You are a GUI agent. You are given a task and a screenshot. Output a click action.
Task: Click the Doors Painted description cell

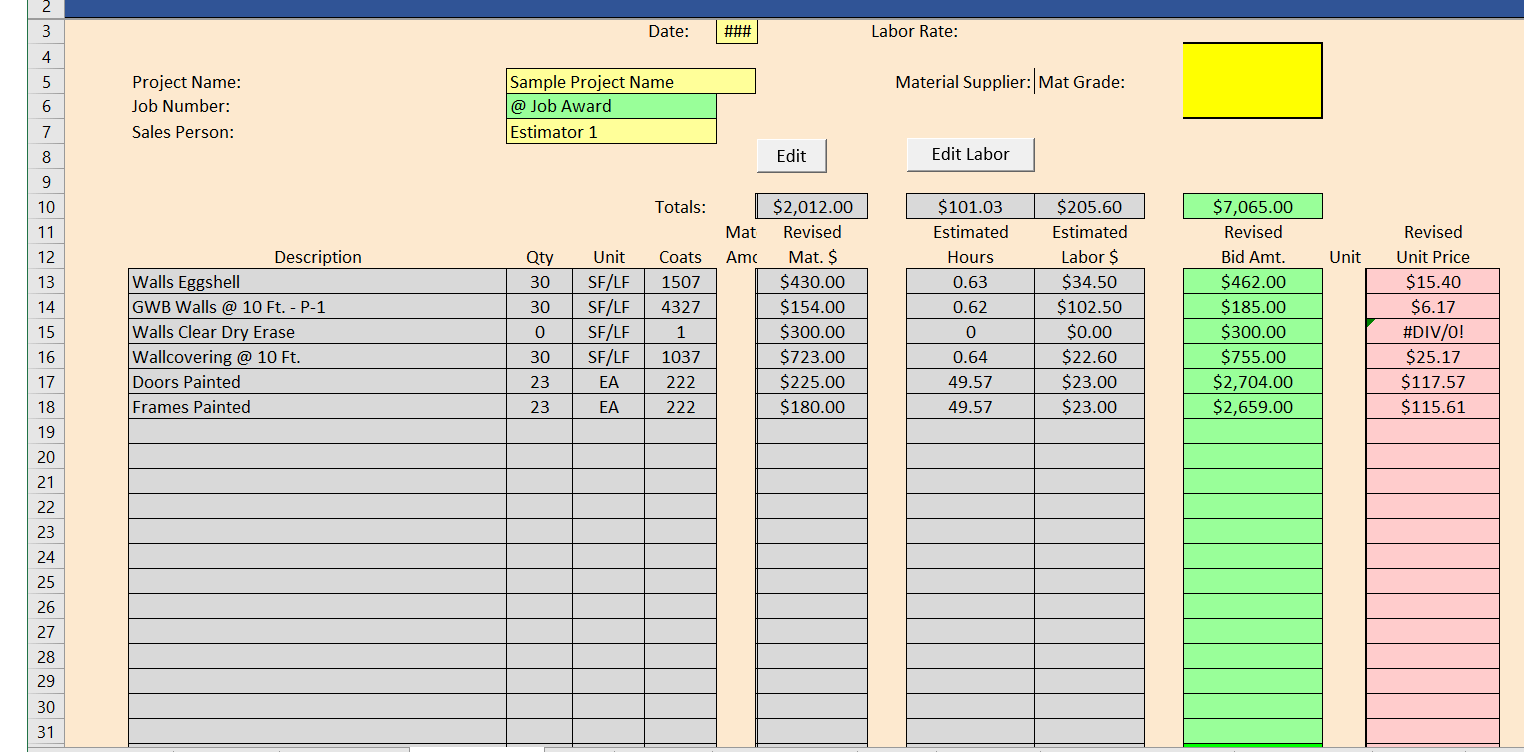pyautogui.click(x=317, y=382)
